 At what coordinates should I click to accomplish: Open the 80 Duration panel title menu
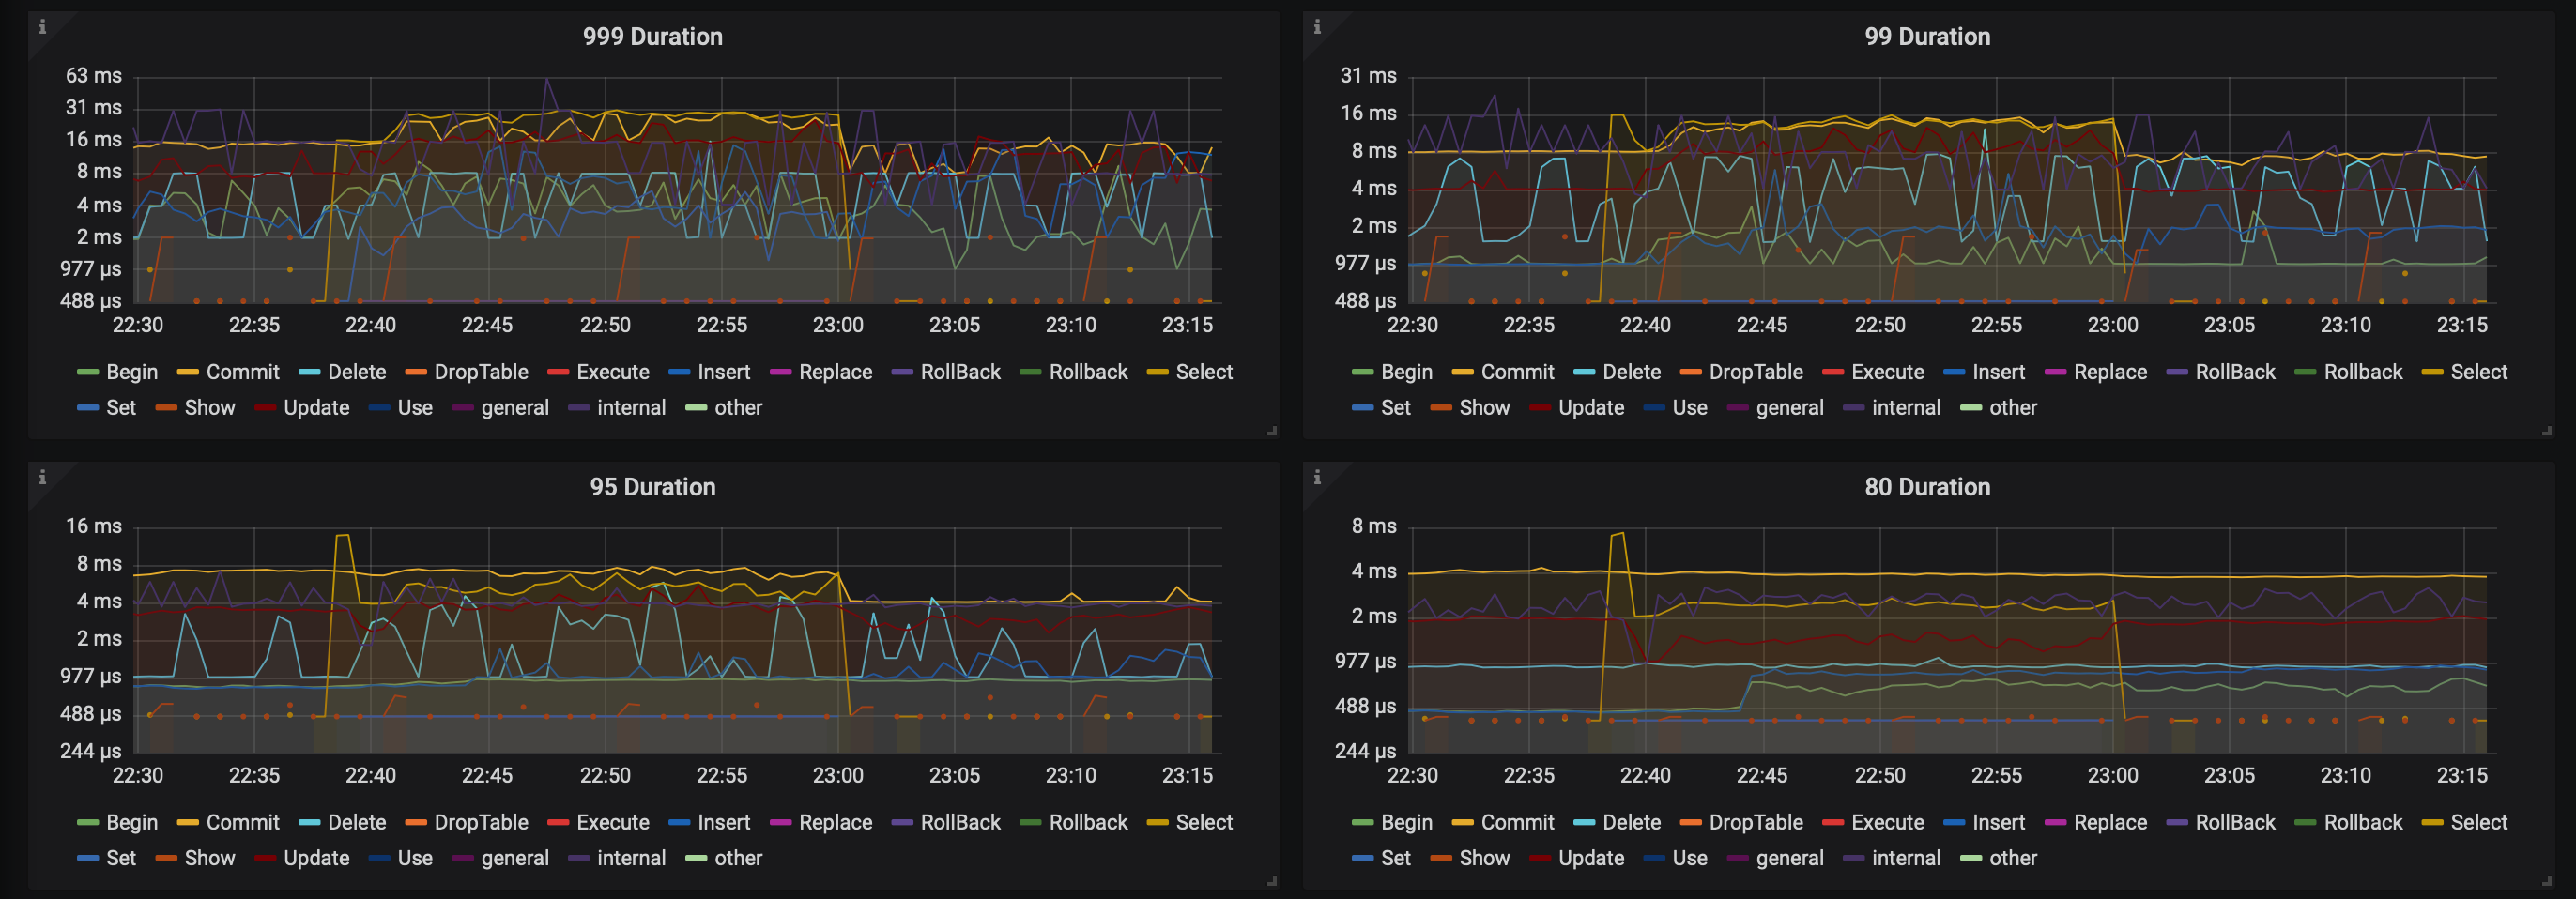(1927, 487)
